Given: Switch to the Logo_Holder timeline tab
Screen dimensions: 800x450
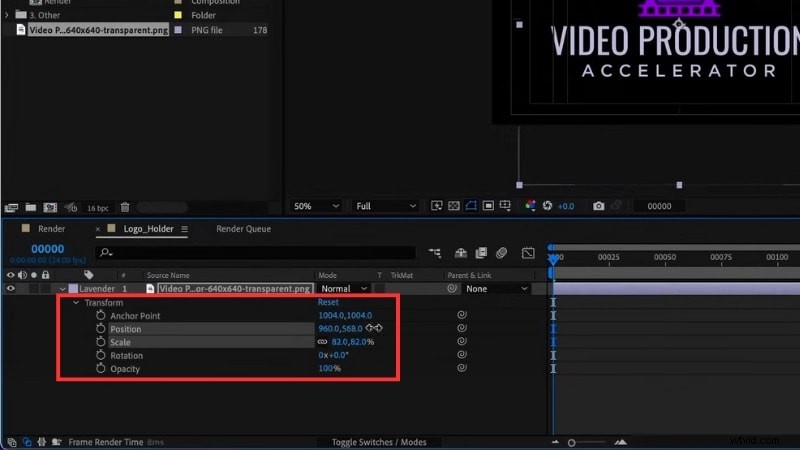Looking at the screenshot, I should tap(148, 229).
